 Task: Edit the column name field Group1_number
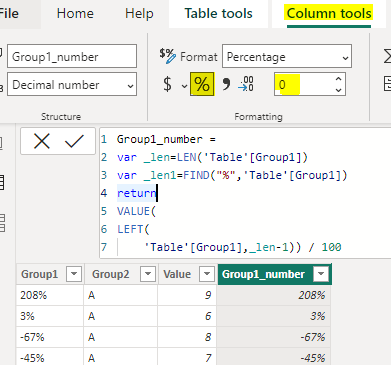(x=72, y=56)
